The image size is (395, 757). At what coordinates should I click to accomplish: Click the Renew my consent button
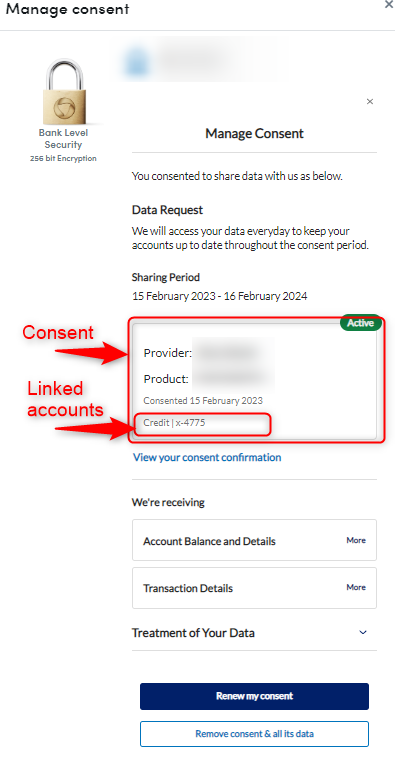(254, 696)
